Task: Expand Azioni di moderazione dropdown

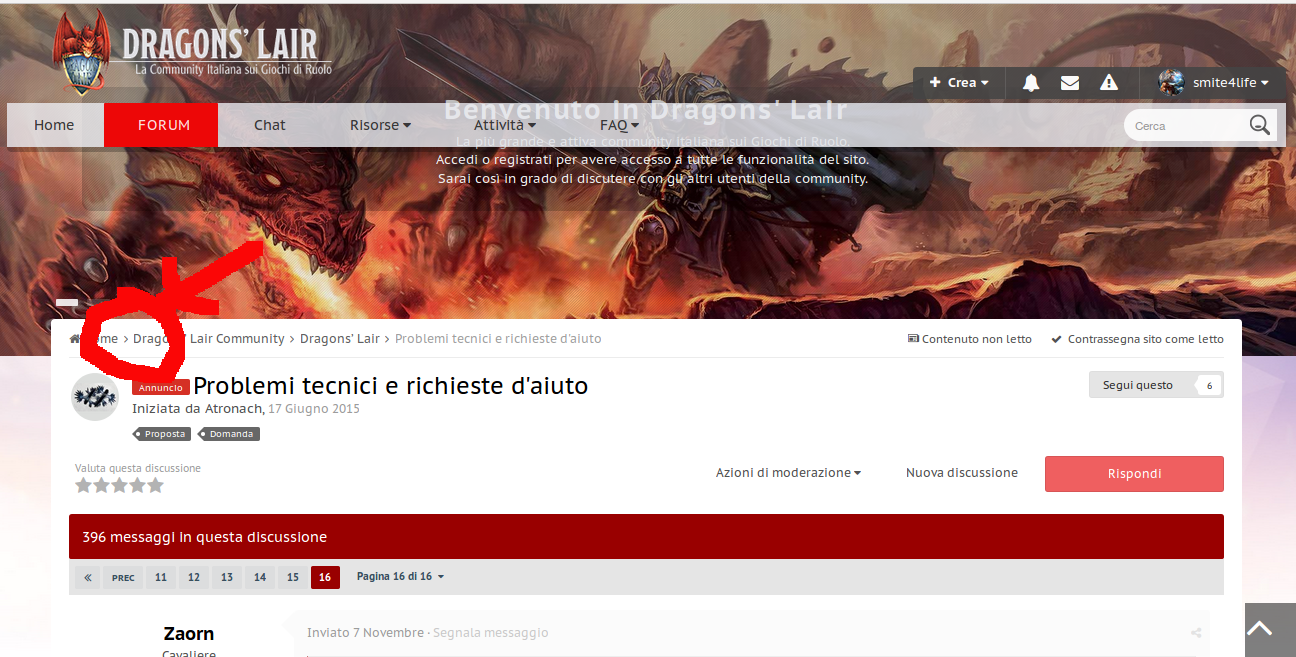Action: (788, 473)
